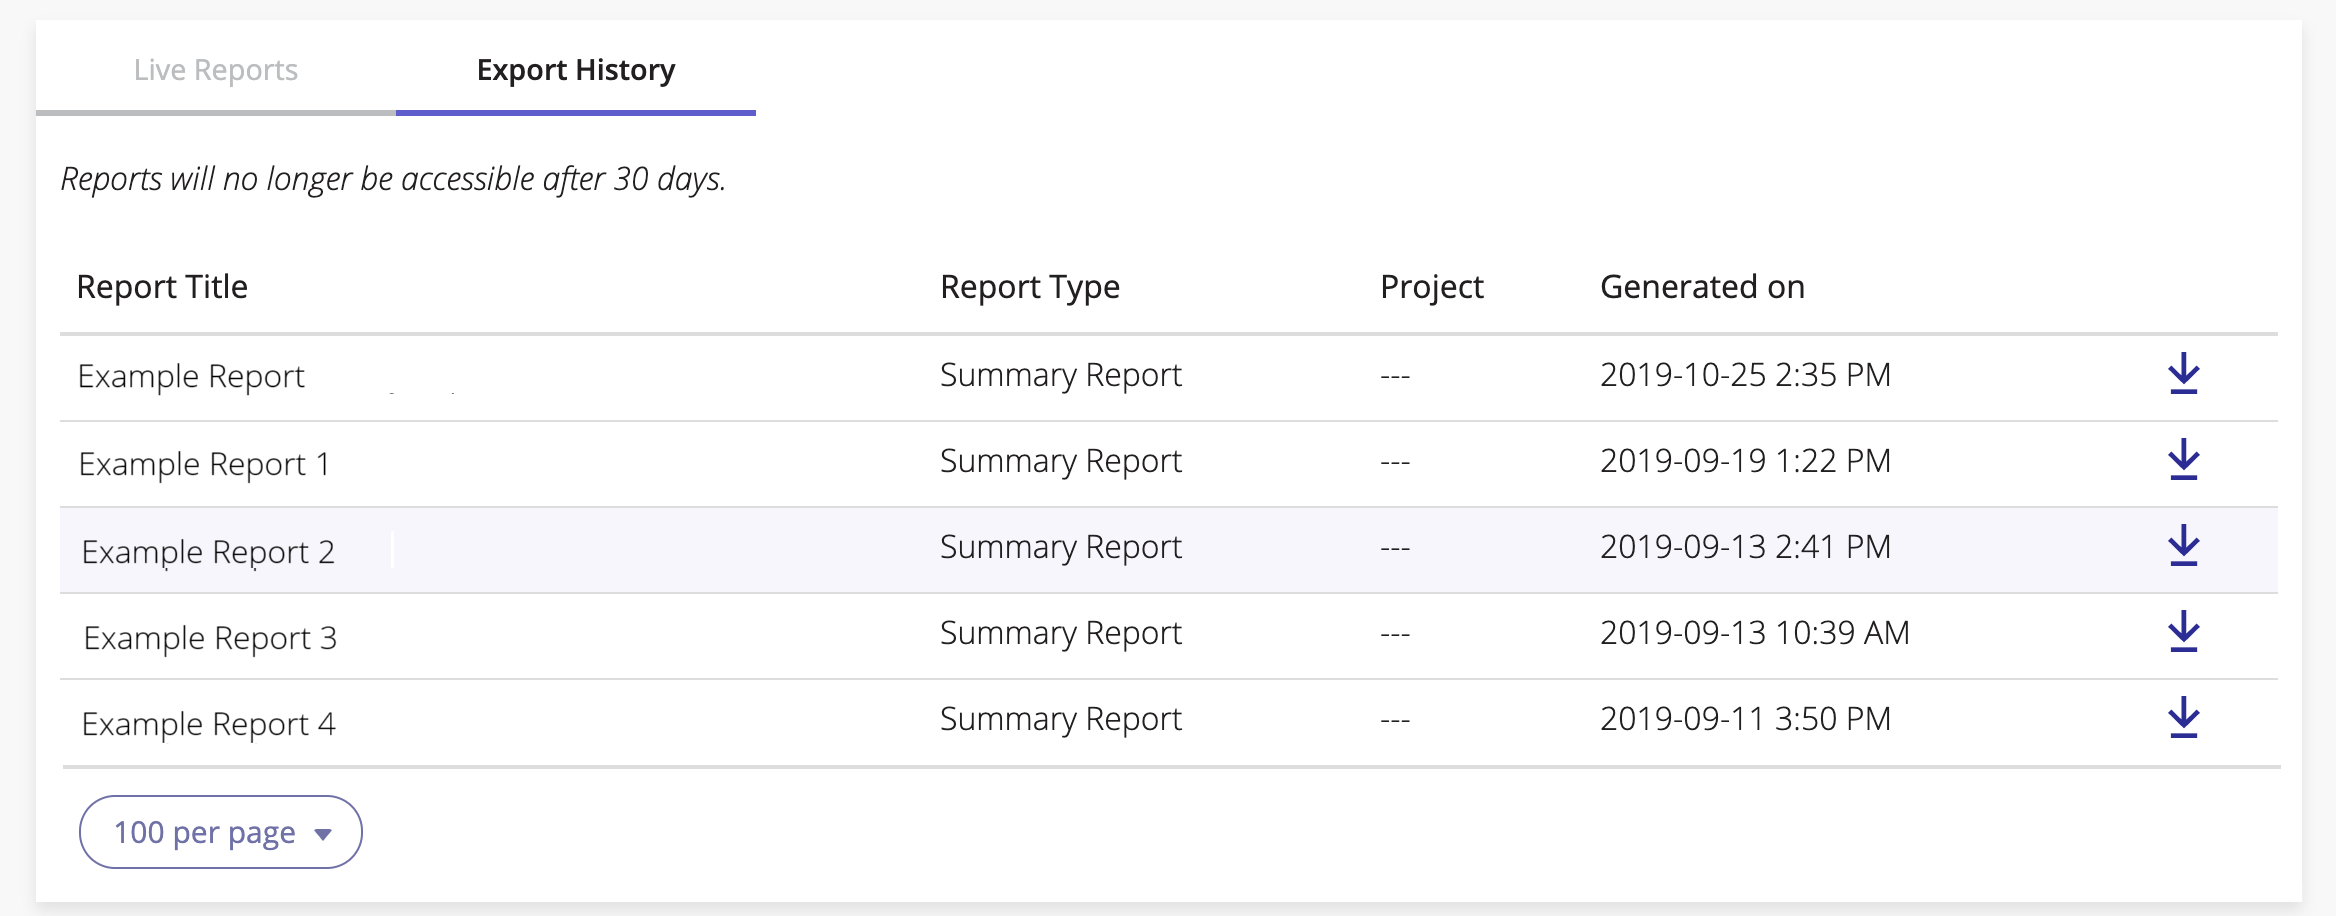Switch to the Live Reports tab
The width and height of the screenshot is (2336, 916).
point(216,70)
